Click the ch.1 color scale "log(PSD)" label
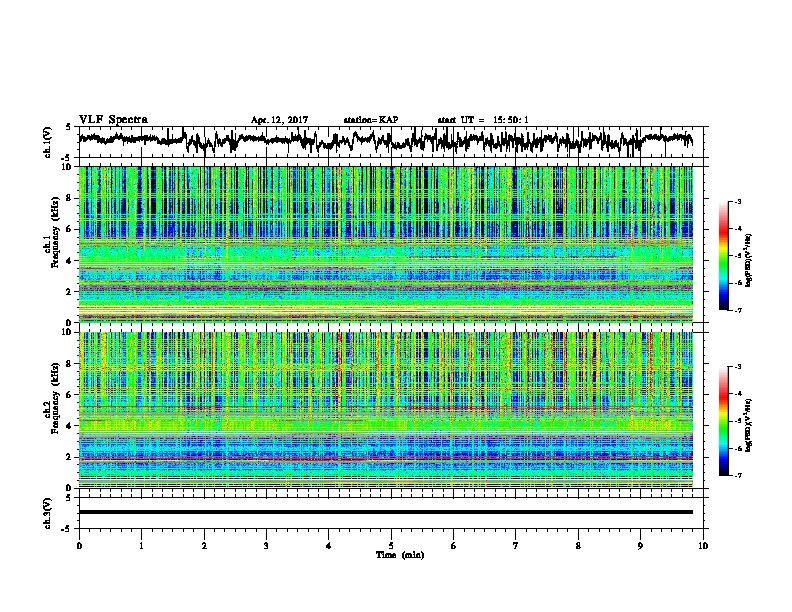Viewport: 792px width, 612px height. (749, 260)
